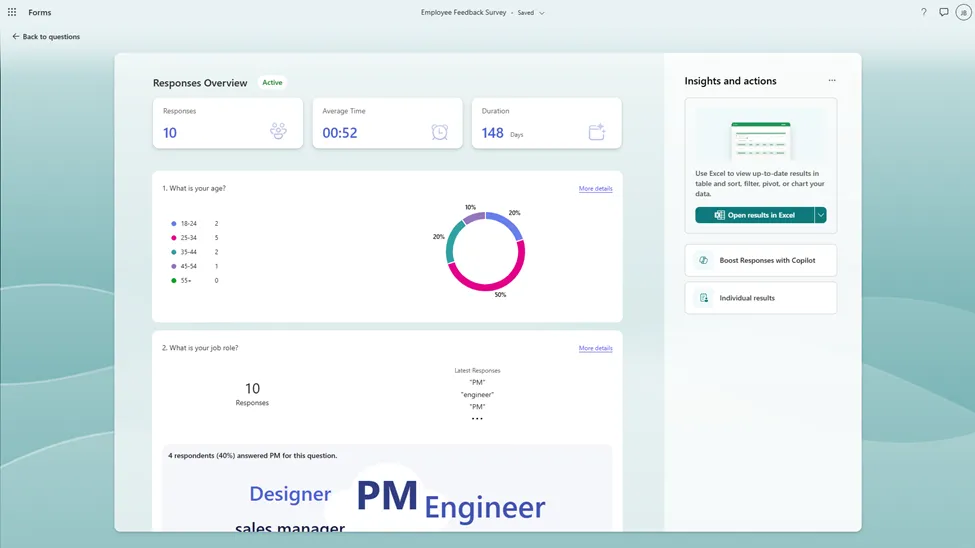Open the feedback chat icon
Viewport: 975px width, 548px height.
click(x=943, y=12)
